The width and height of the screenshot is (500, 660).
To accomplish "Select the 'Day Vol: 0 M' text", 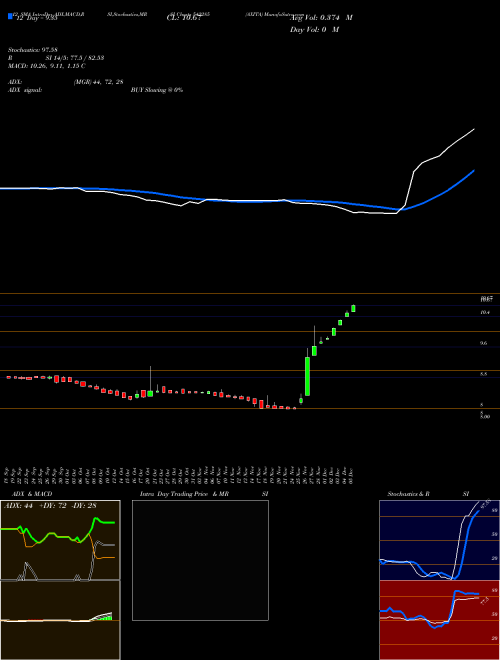I will 314,30.
